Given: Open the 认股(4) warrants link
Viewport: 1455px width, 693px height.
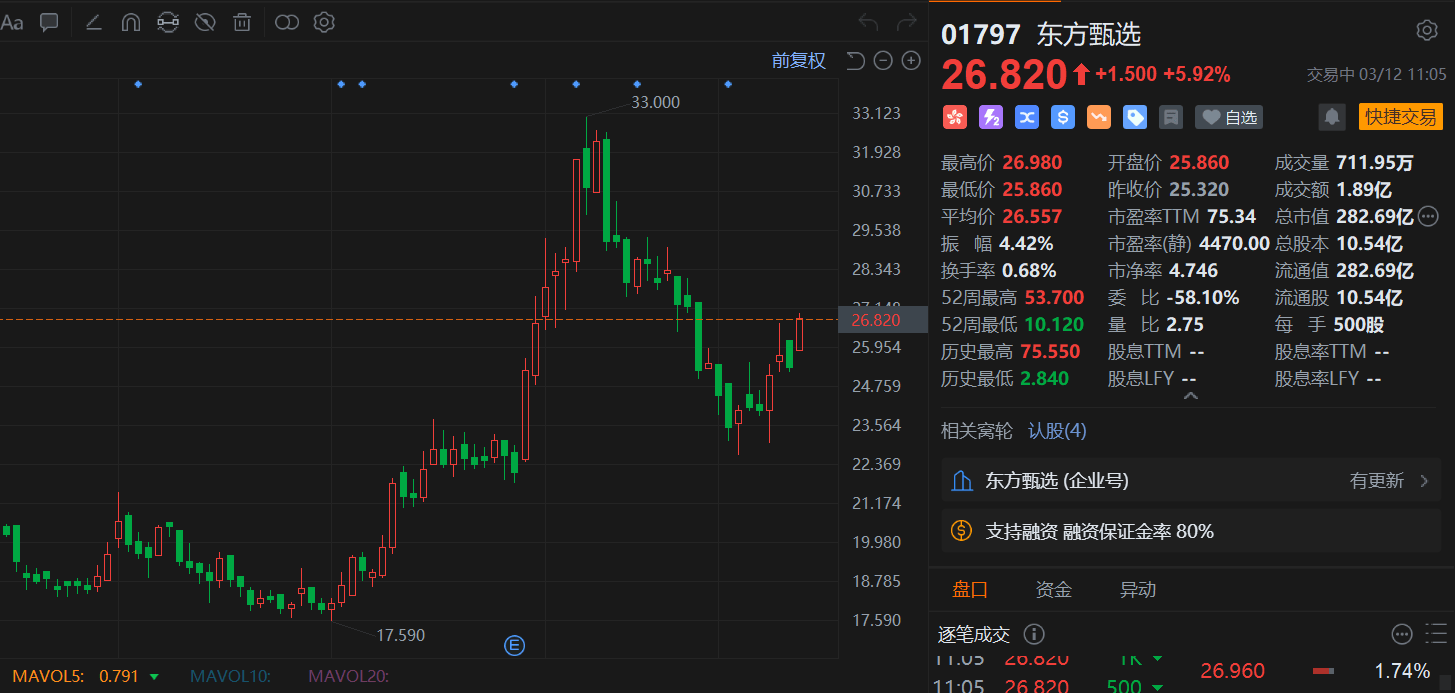Looking at the screenshot, I should (1057, 431).
